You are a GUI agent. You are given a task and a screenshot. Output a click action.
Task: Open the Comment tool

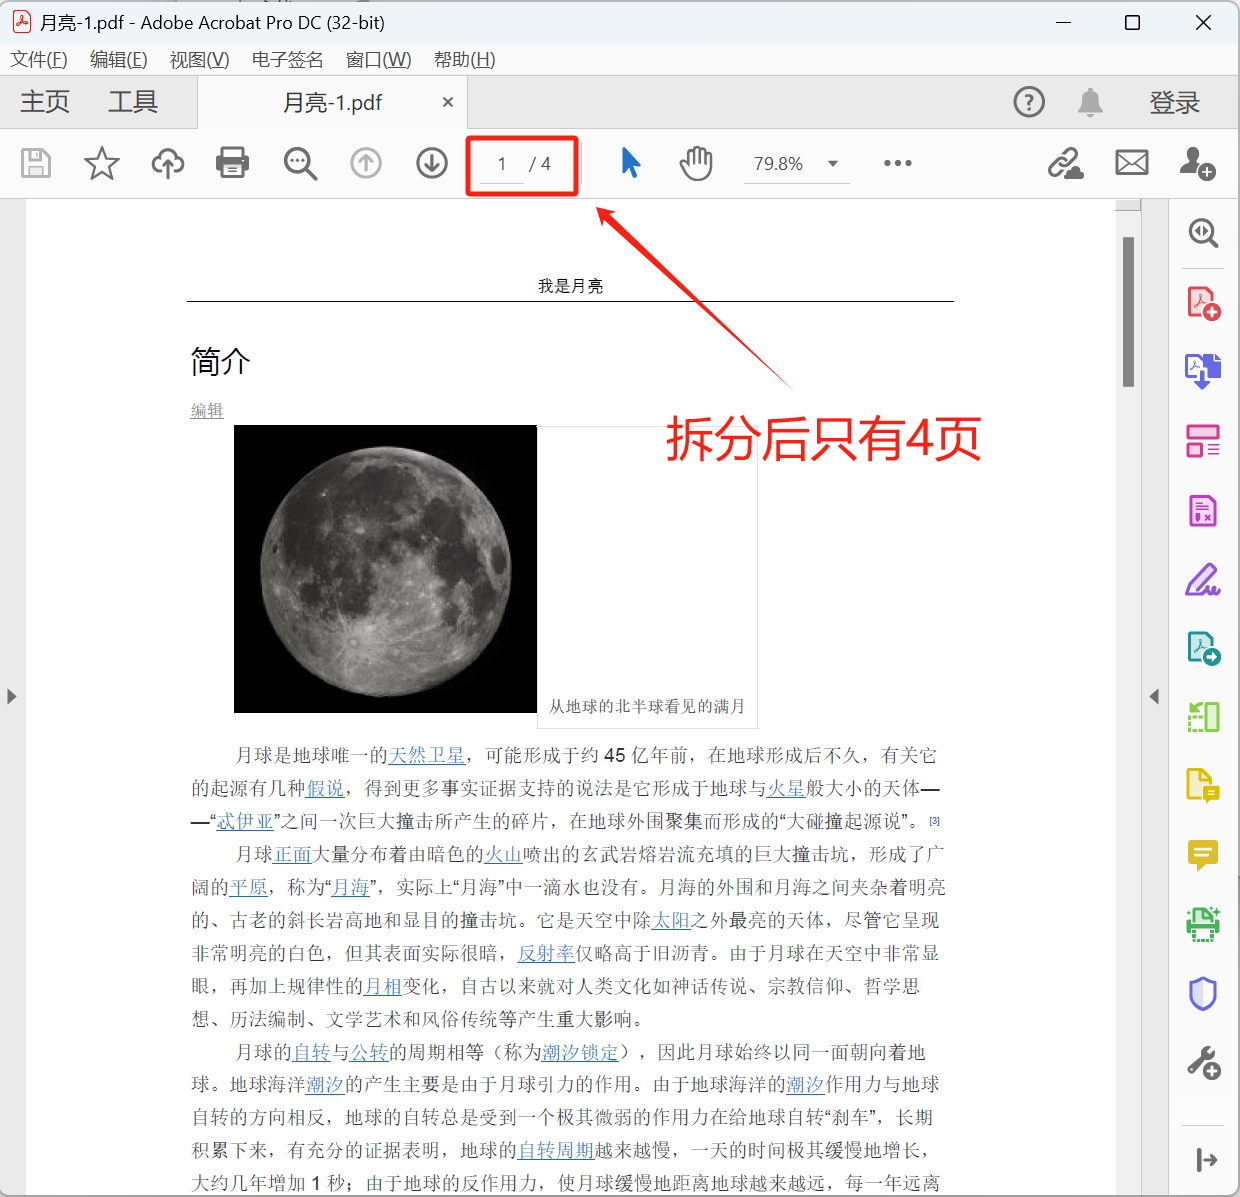click(x=1203, y=855)
